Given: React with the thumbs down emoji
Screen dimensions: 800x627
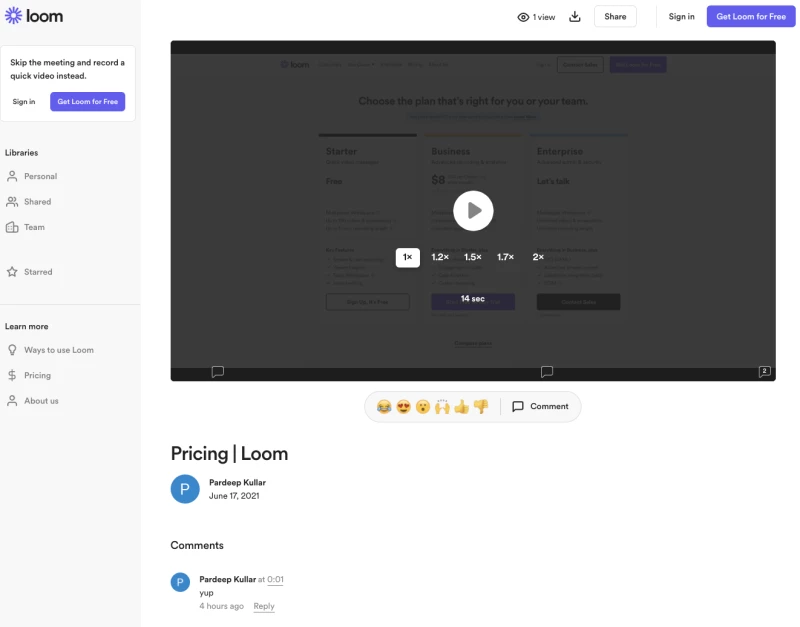Looking at the screenshot, I should (x=480, y=407).
